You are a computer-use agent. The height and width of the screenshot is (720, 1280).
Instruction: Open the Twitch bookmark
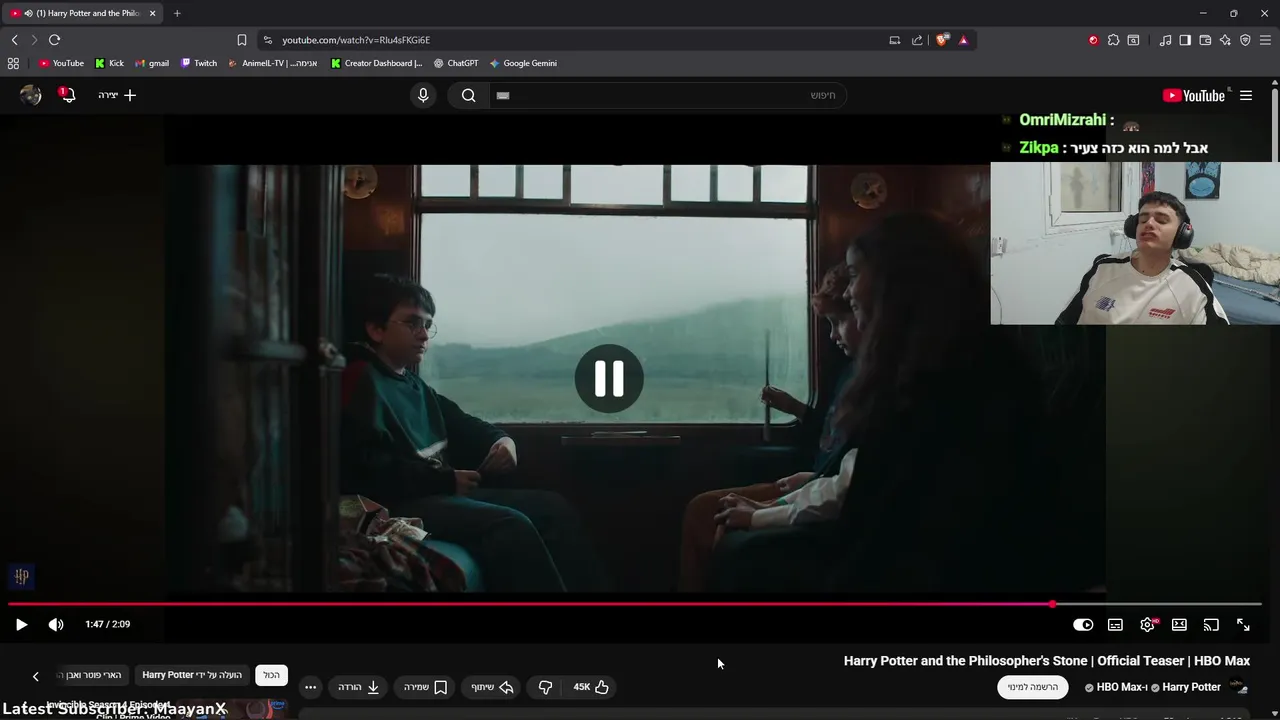point(199,63)
